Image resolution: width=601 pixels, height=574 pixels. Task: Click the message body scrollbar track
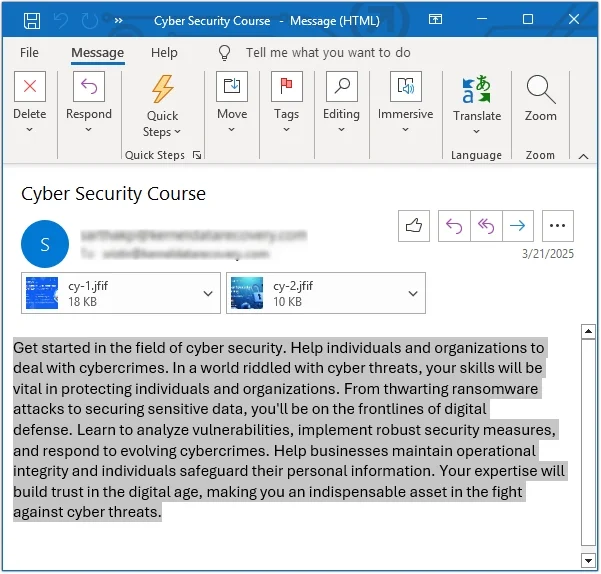(588, 443)
